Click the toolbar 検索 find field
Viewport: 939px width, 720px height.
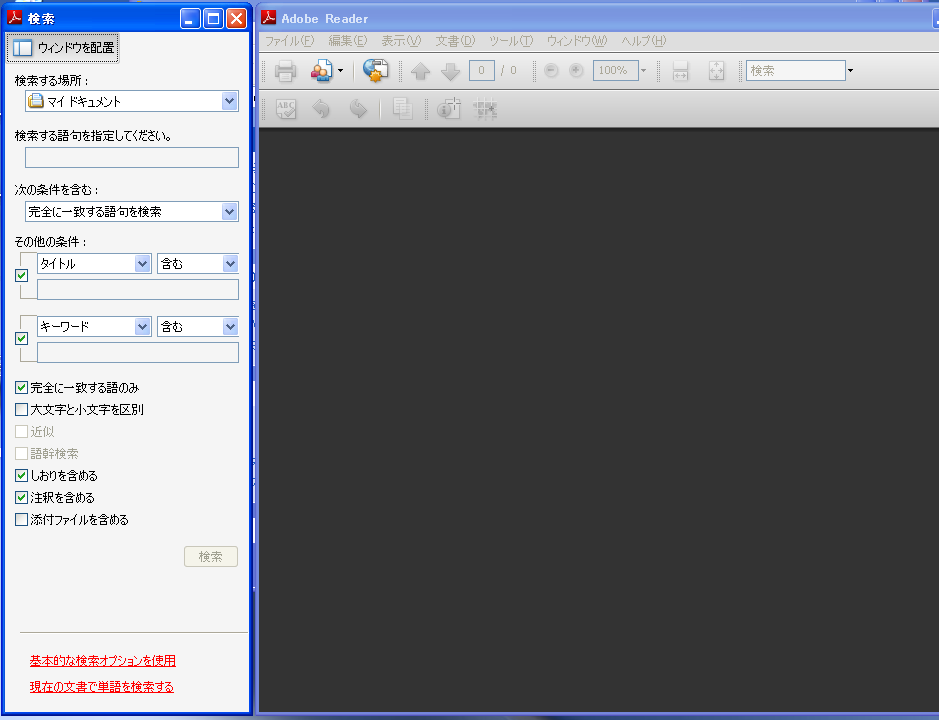coord(795,70)
